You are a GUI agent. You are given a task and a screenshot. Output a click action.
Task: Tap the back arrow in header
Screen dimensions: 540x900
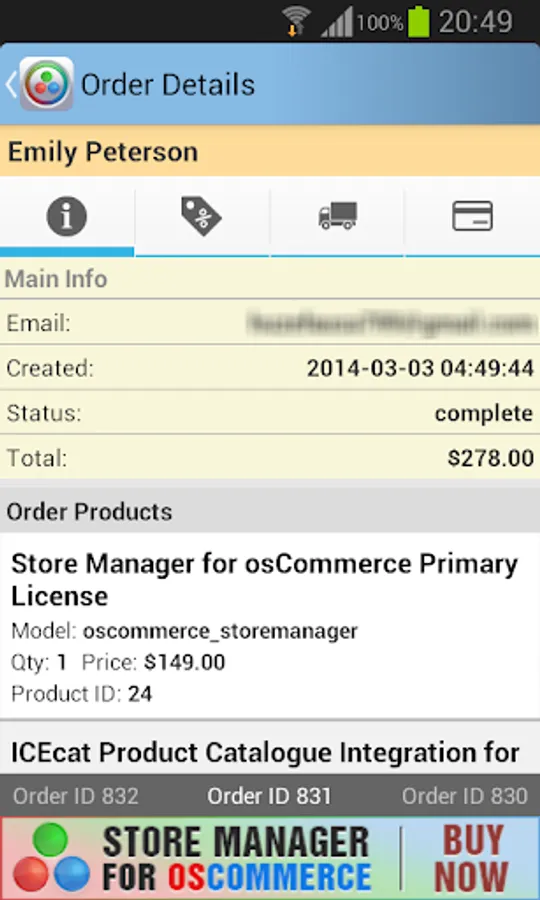(x=11, y=85)
